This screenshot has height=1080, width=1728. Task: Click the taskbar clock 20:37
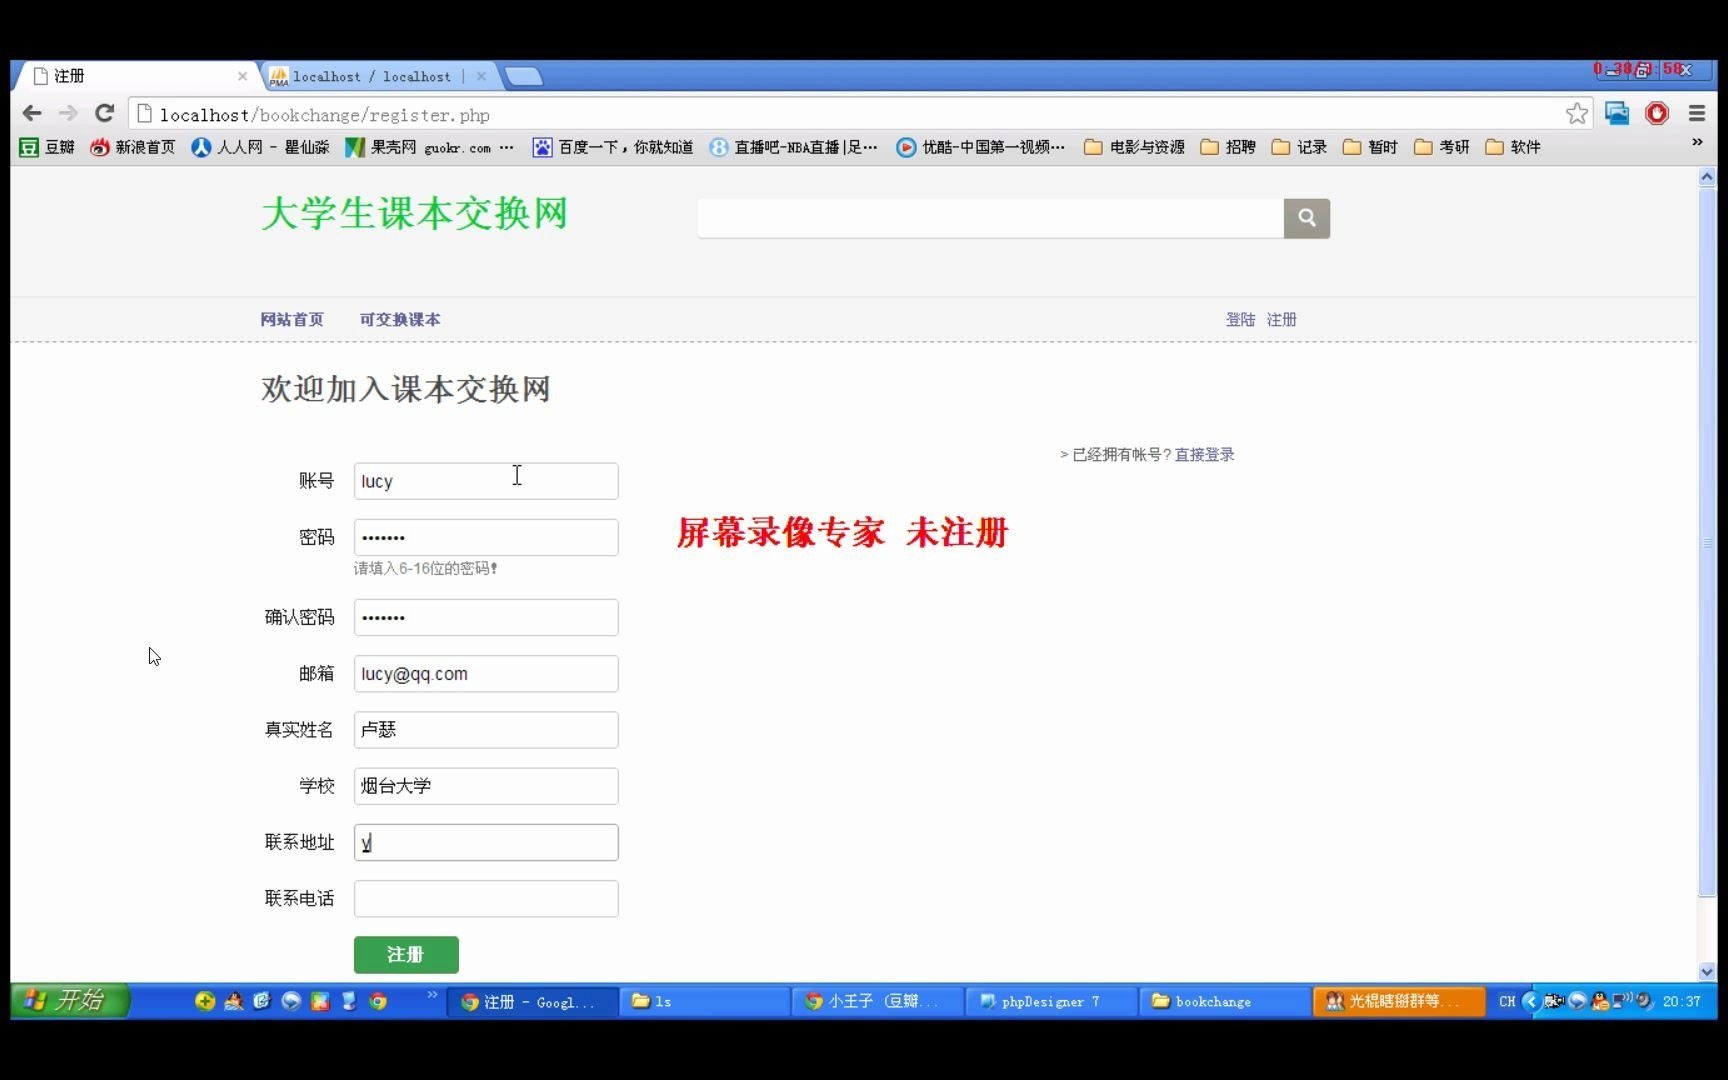[1682, 1001]
